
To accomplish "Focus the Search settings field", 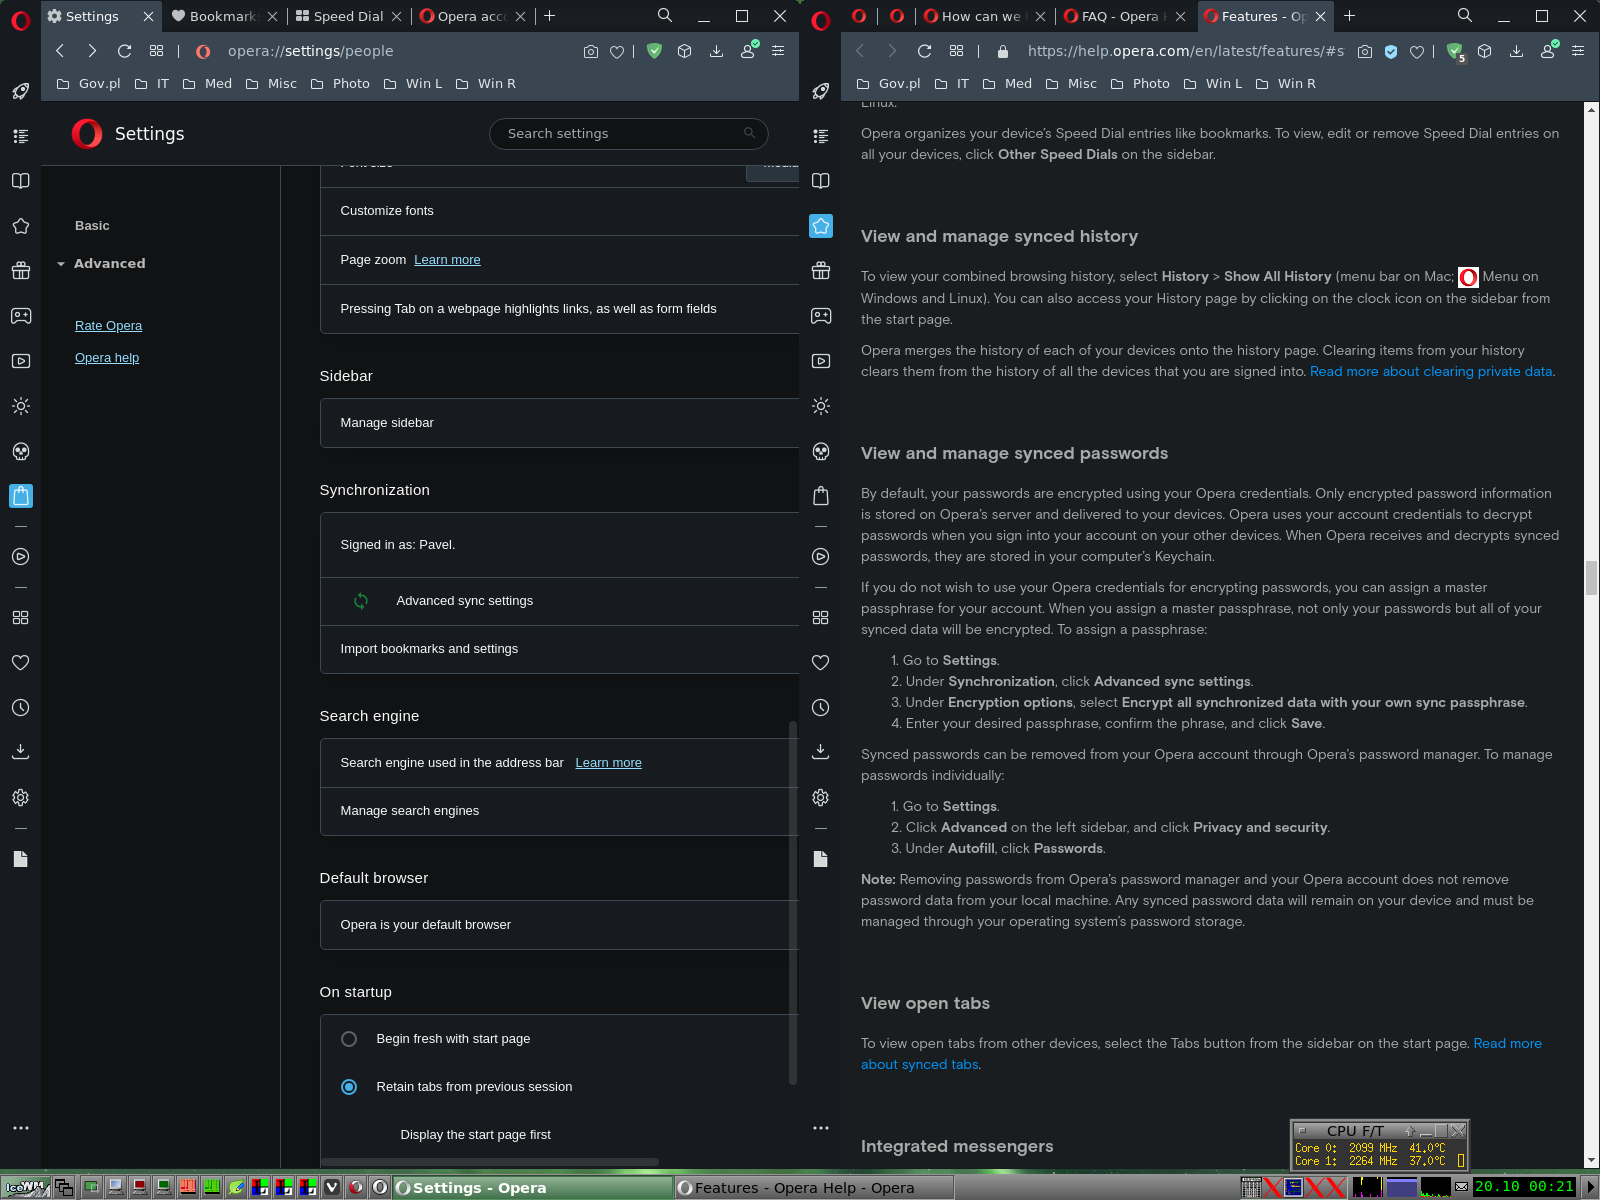I will 628,134.
